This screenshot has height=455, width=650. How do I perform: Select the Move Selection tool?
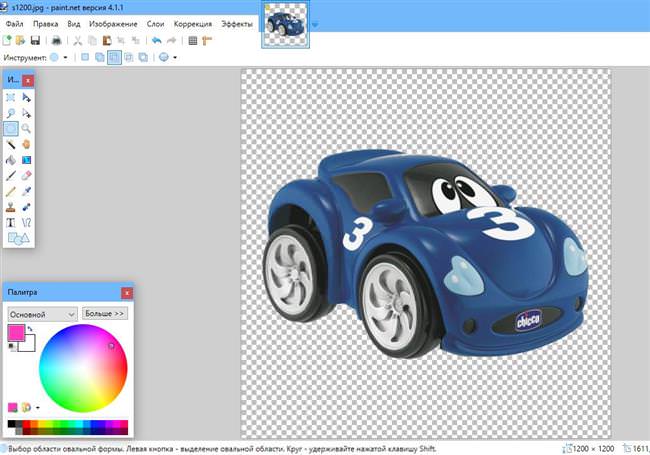click(x=27, y=113)
